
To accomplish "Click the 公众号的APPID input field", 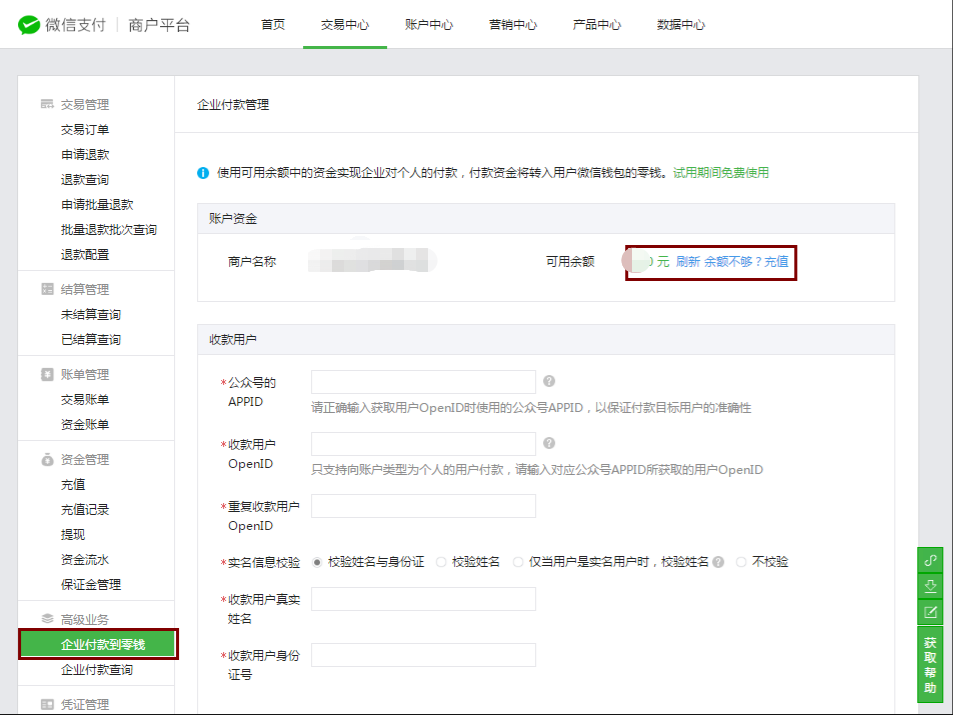I will point(423,382).
